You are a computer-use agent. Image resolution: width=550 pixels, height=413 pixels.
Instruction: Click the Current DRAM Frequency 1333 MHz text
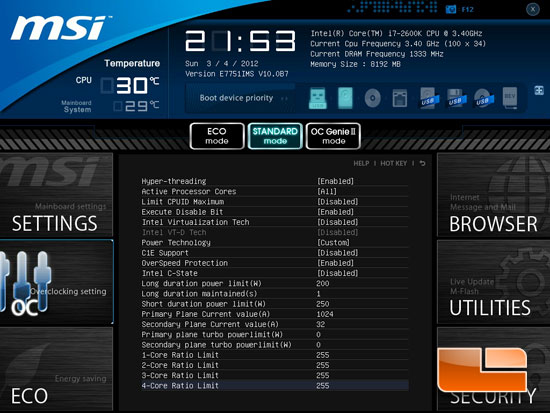377,54
